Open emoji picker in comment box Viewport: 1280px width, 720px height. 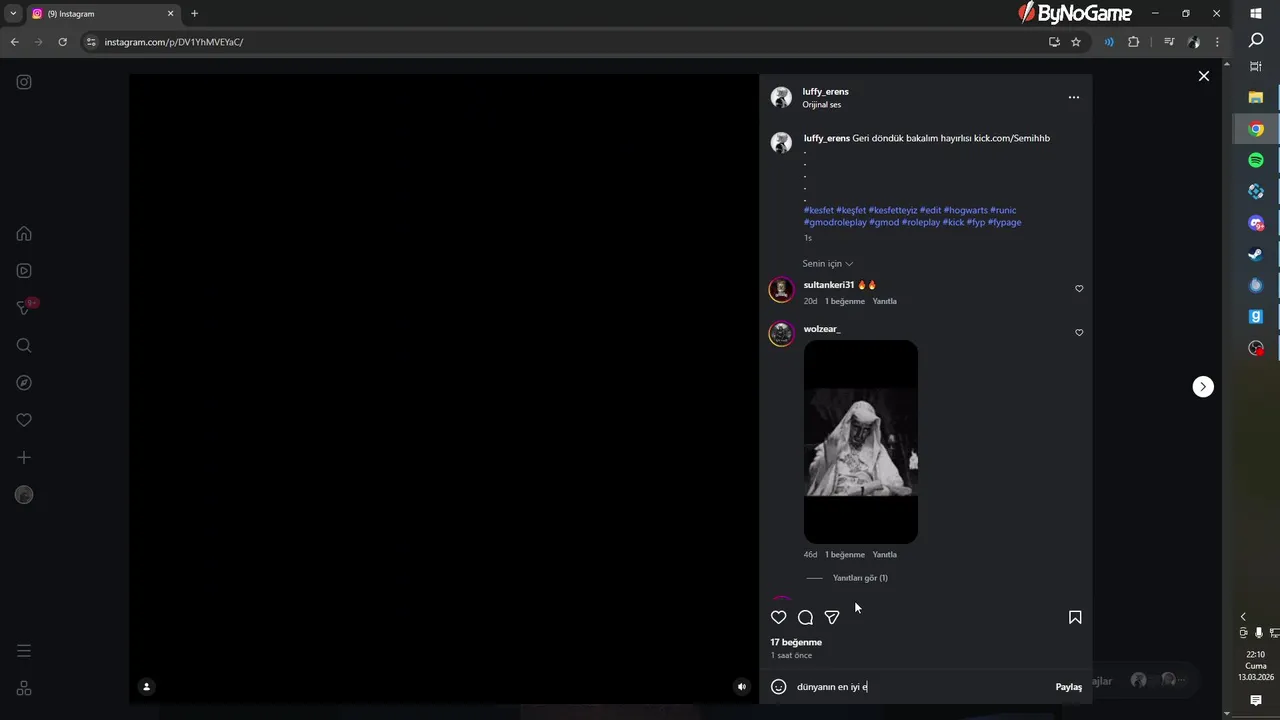(778, 687)
